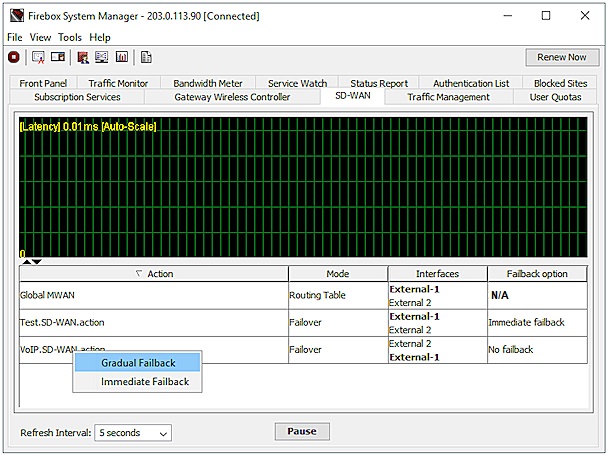Open HostWatch network monitor icon

[x=101, y=57]
